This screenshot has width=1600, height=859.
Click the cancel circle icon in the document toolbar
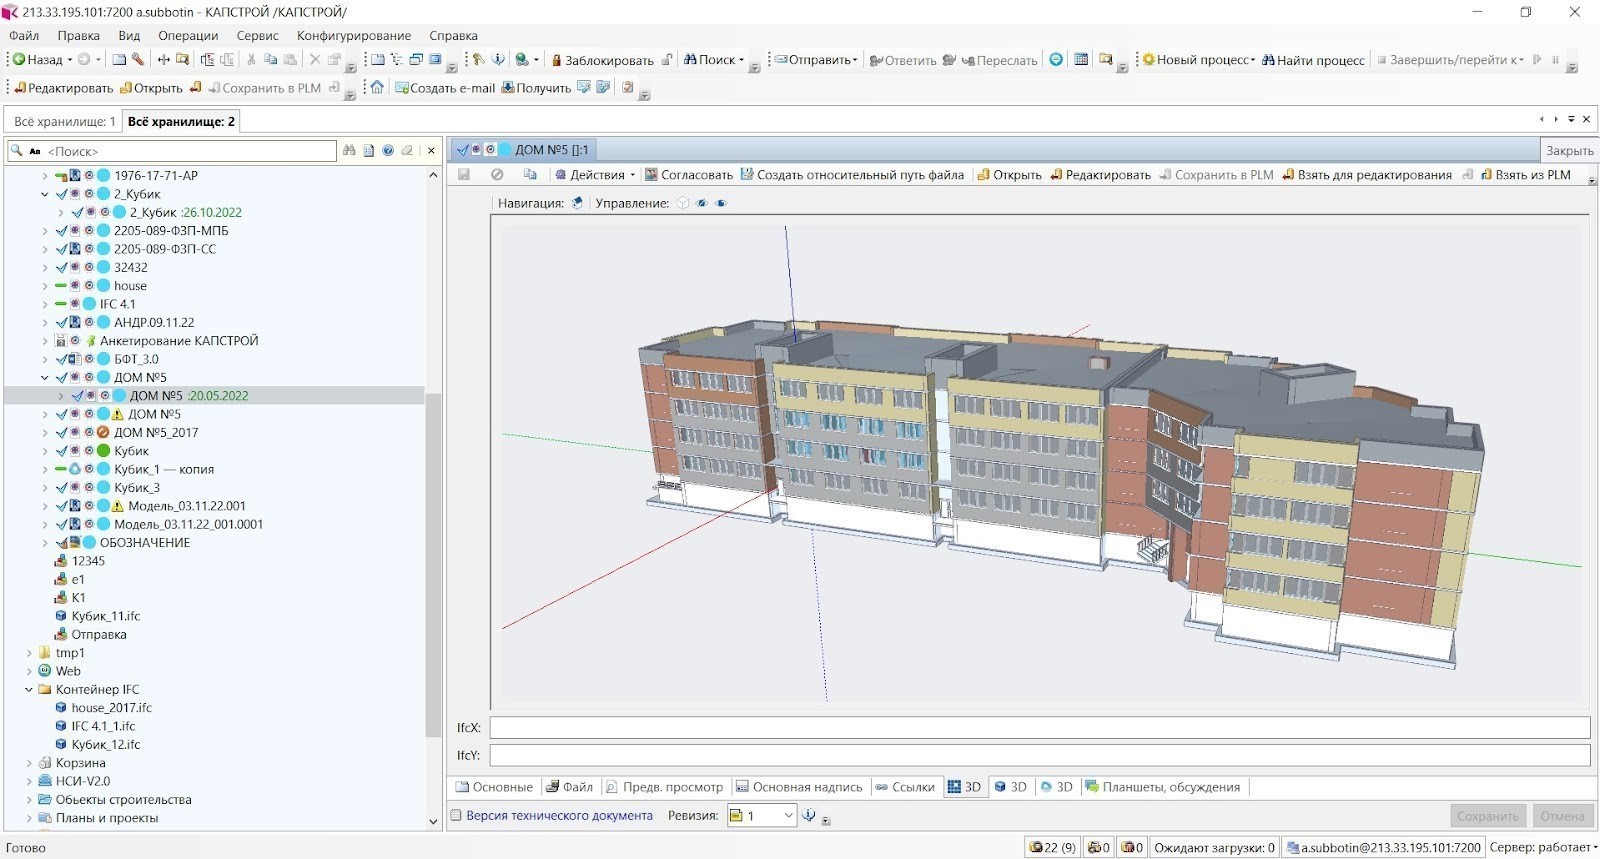[497, 174]
